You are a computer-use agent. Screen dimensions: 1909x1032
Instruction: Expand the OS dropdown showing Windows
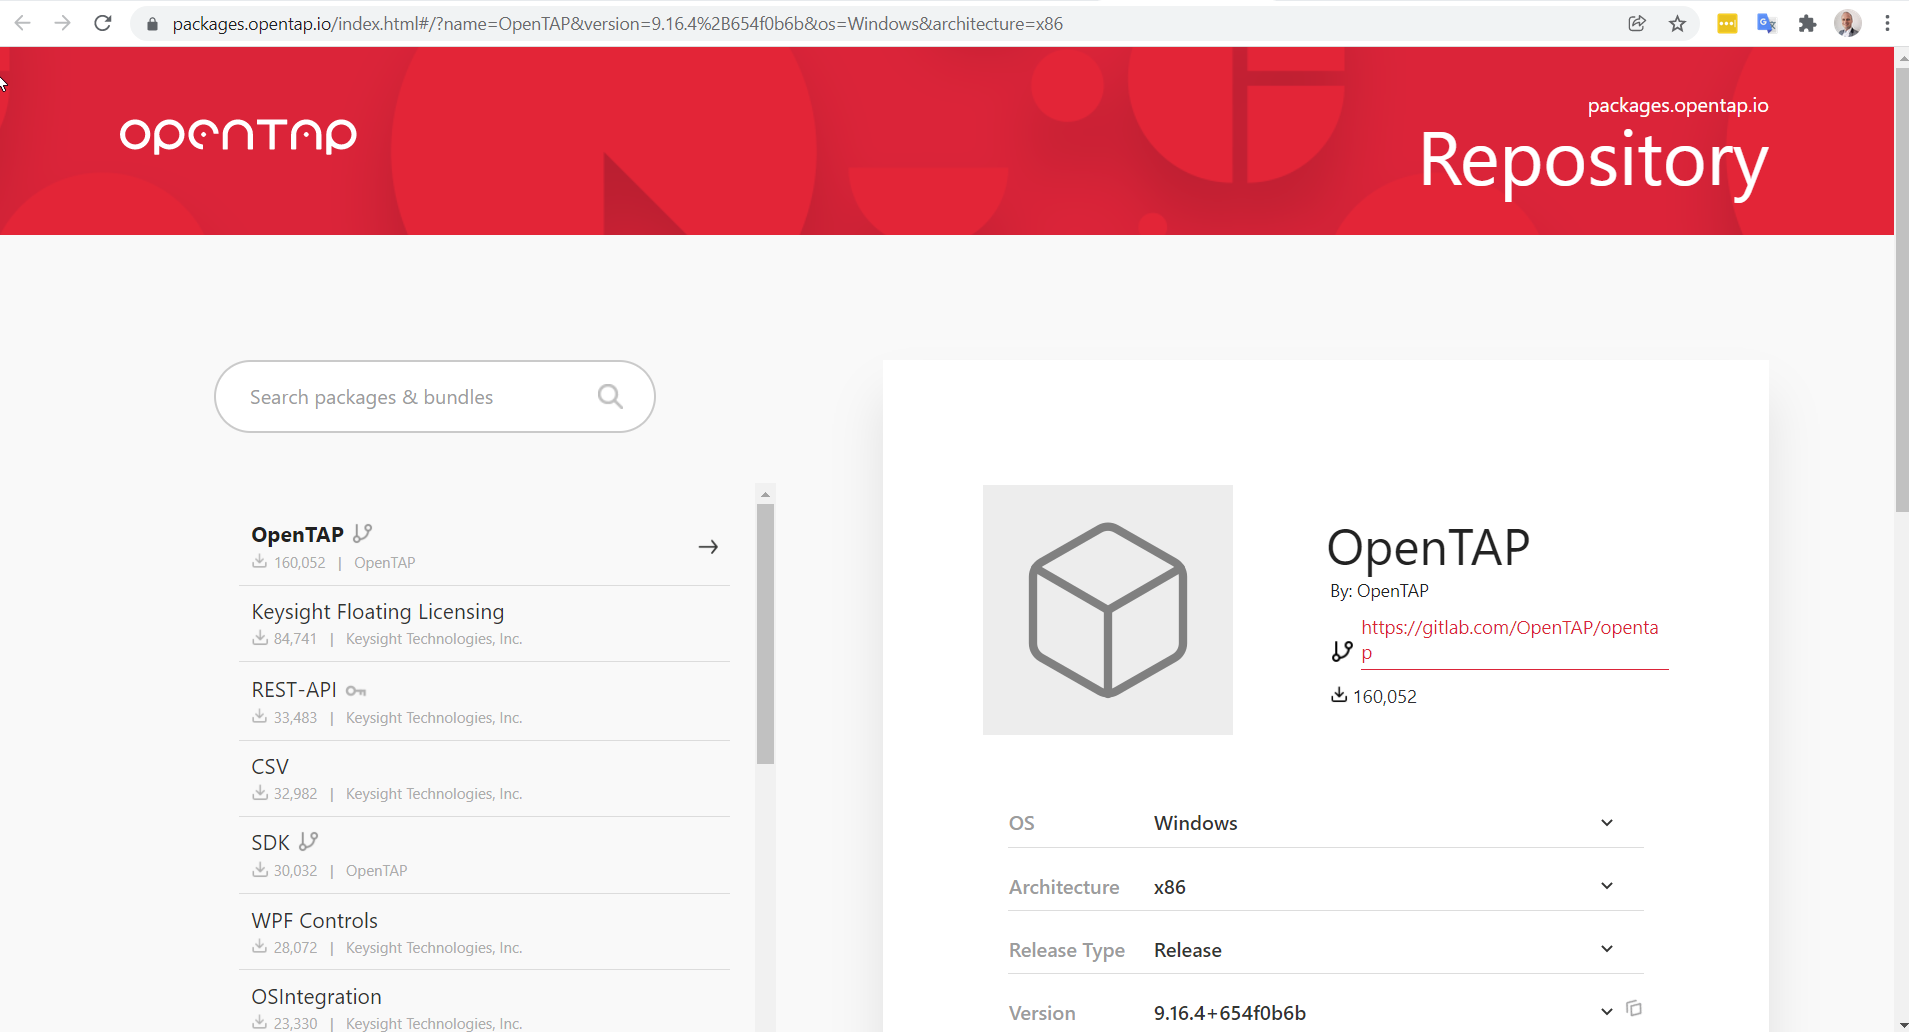coord(1605,822)
